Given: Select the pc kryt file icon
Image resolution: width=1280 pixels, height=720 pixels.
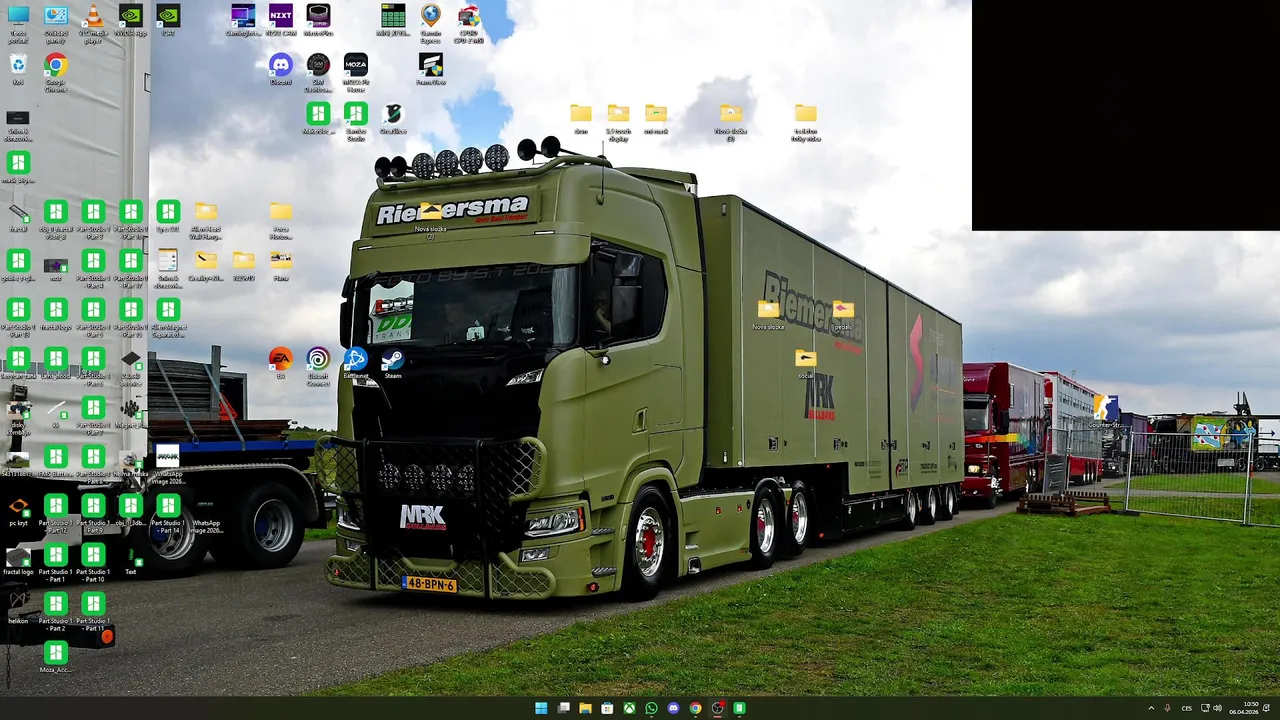Looking at the screenshot, I should (18, 510).
